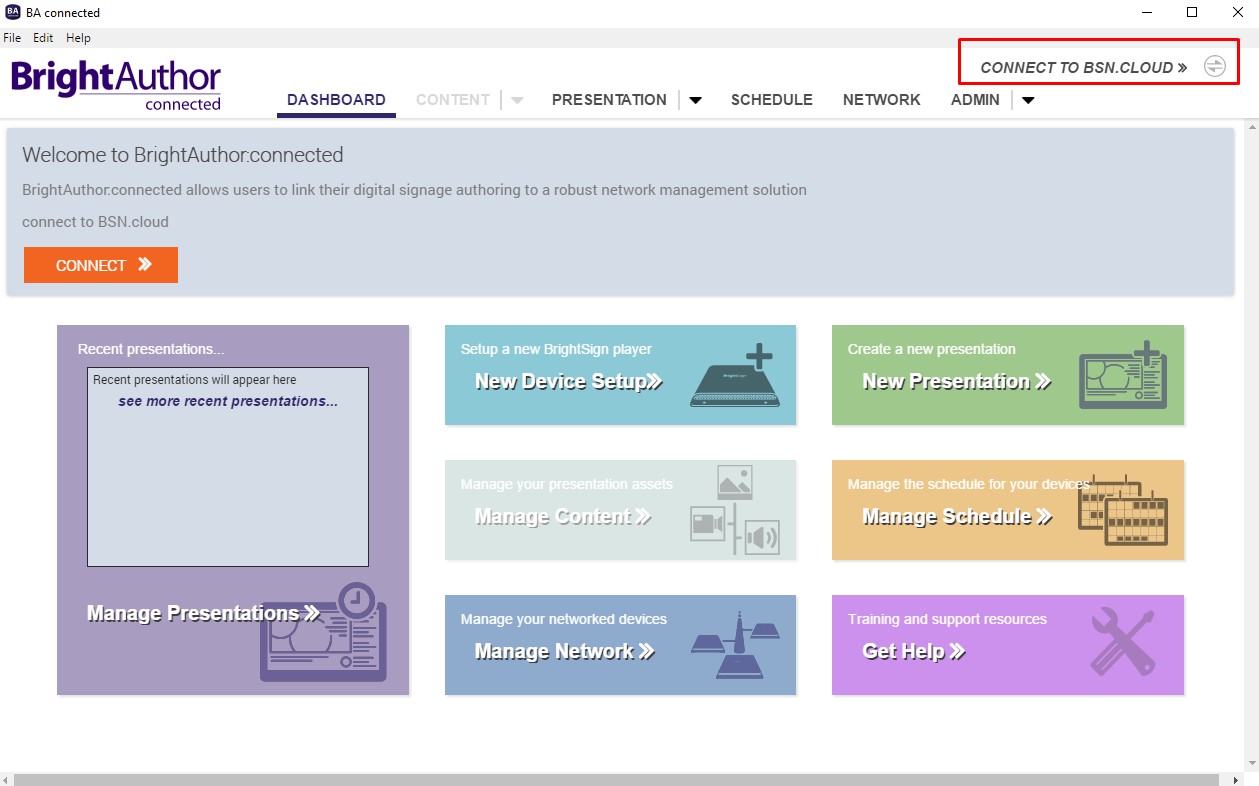Click the presentation clock icon on Manage Presentations
The height and width of the screenshot is (786, 1259).
click(323, 632)
